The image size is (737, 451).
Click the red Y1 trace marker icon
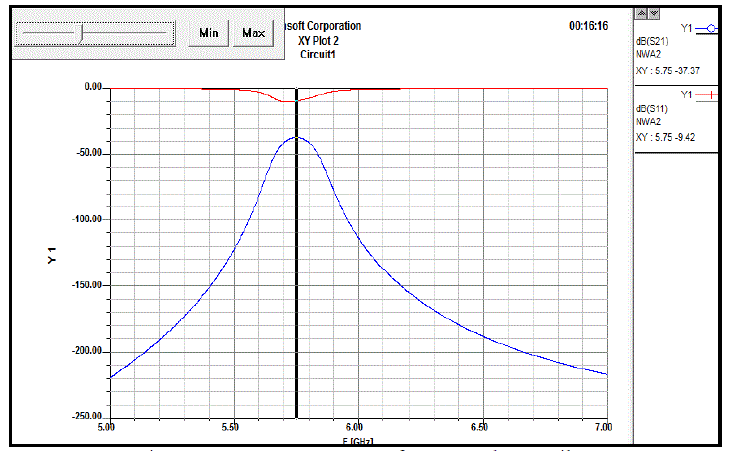click(x=711, y=94)
